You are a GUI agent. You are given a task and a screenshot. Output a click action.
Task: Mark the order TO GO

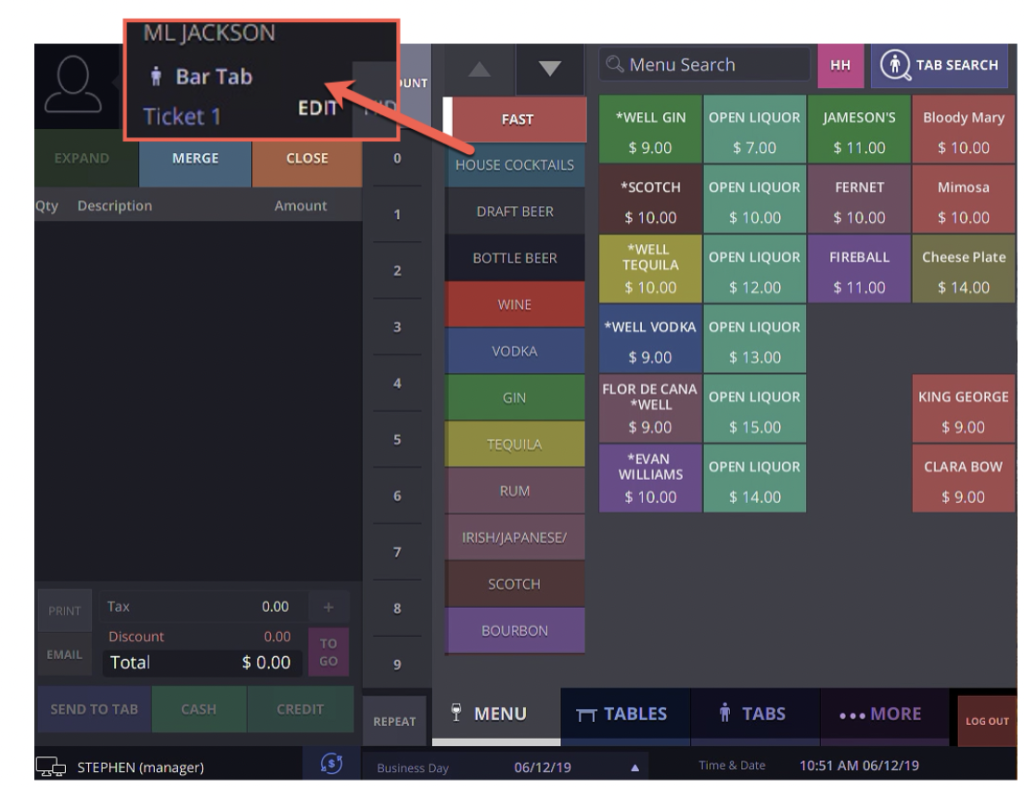point(328,650)
